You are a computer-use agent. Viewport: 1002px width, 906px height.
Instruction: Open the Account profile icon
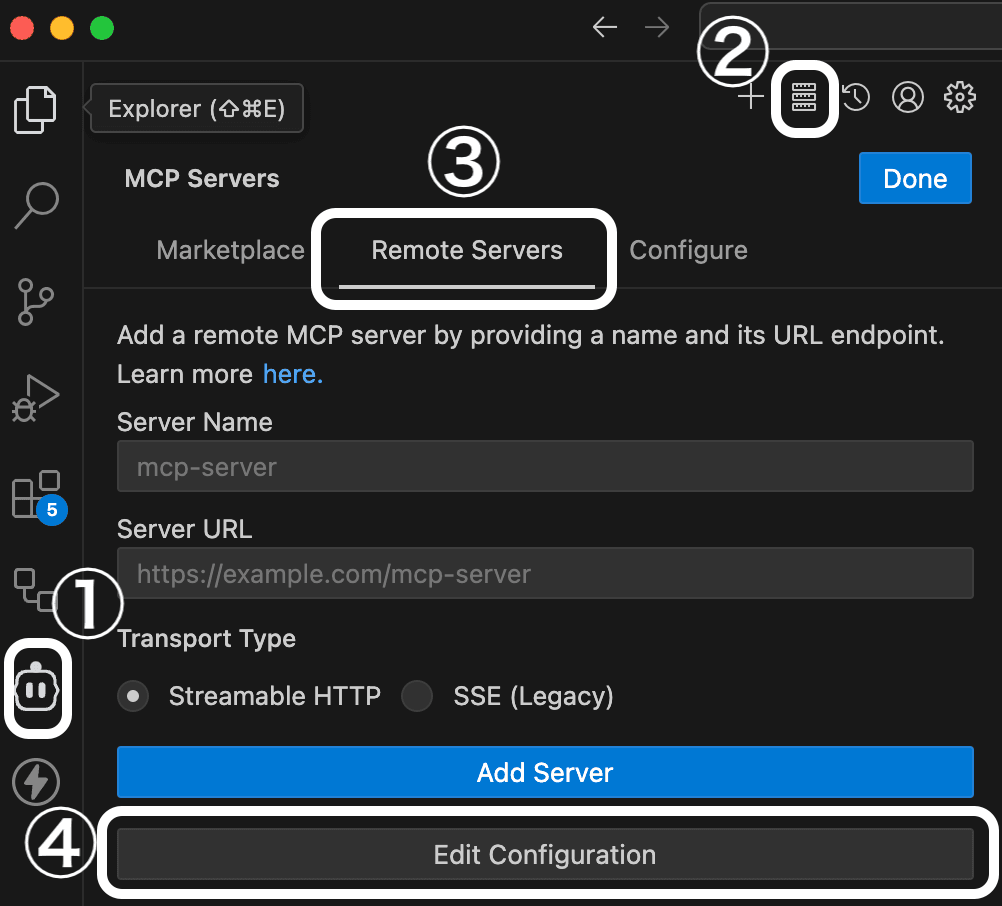pyautogui.click(x=908, y=97)
